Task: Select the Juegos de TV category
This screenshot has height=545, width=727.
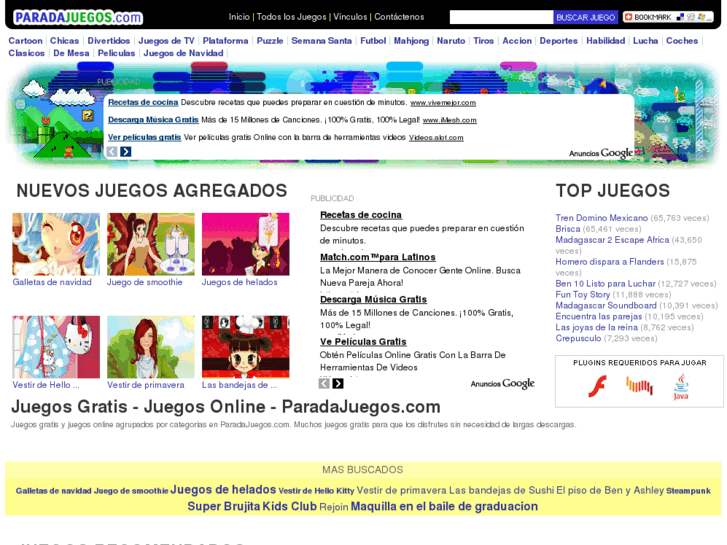Action: coord(166,41)
